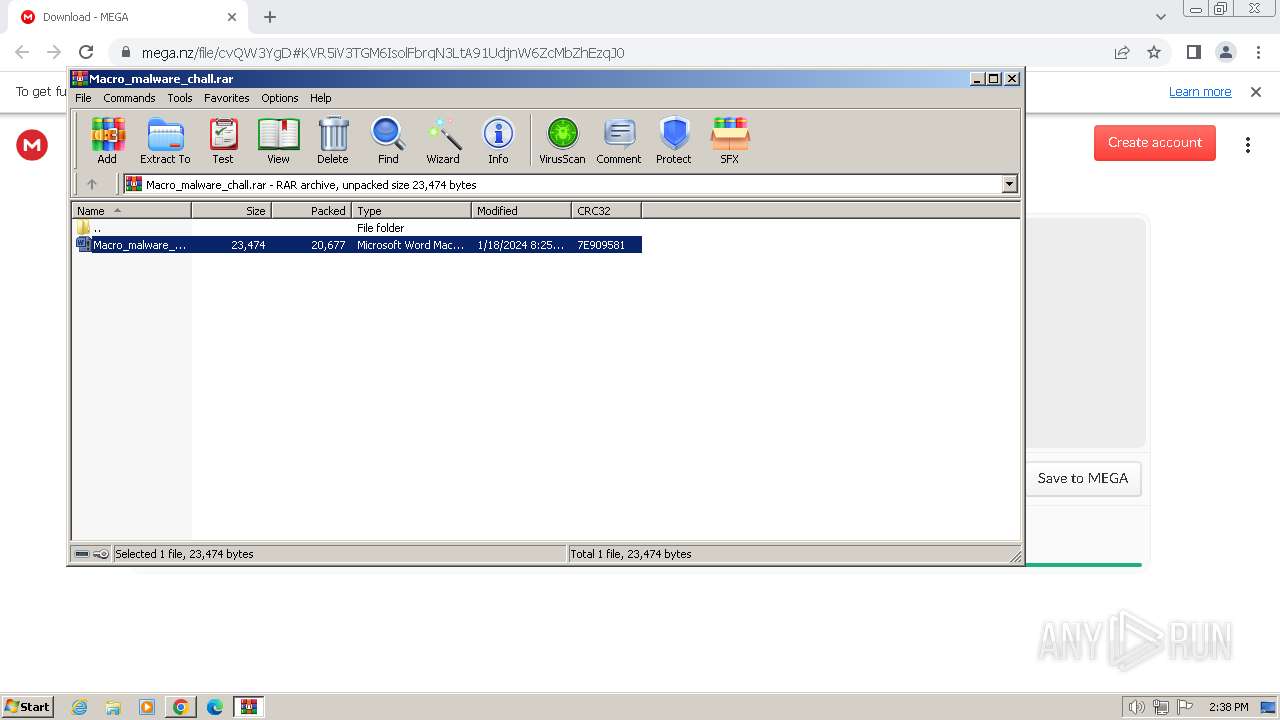Reload the MEGA page
1280x720 pixels.
[x=86, y=53]
